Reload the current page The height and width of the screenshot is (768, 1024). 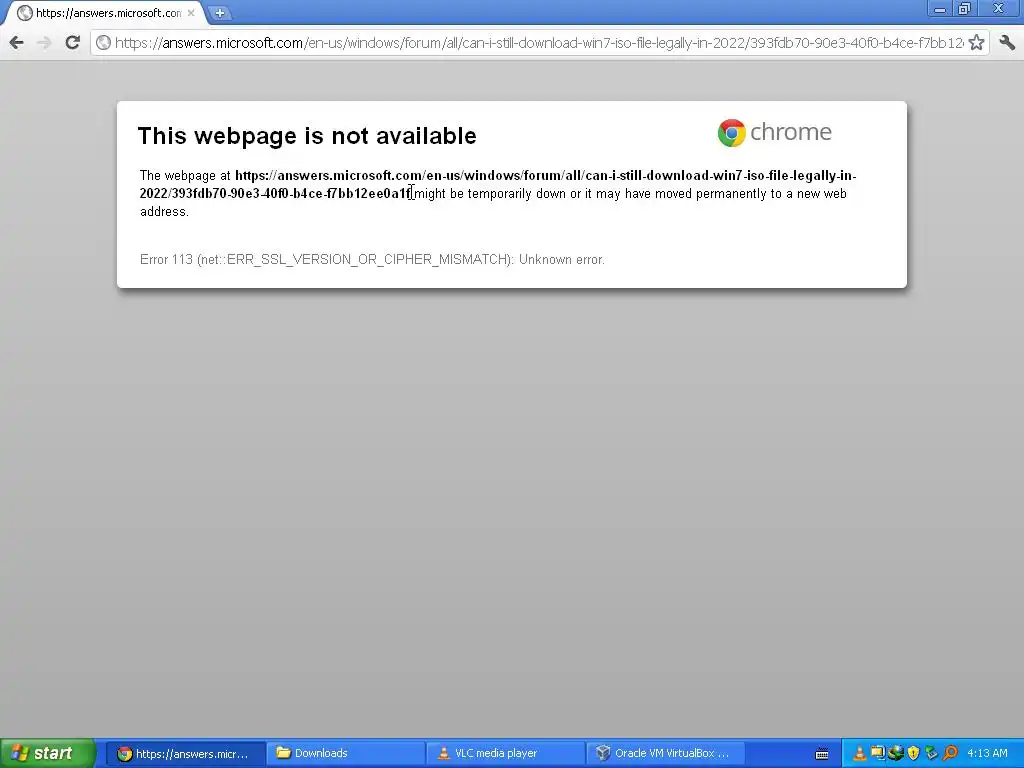[x=72, y=42]
